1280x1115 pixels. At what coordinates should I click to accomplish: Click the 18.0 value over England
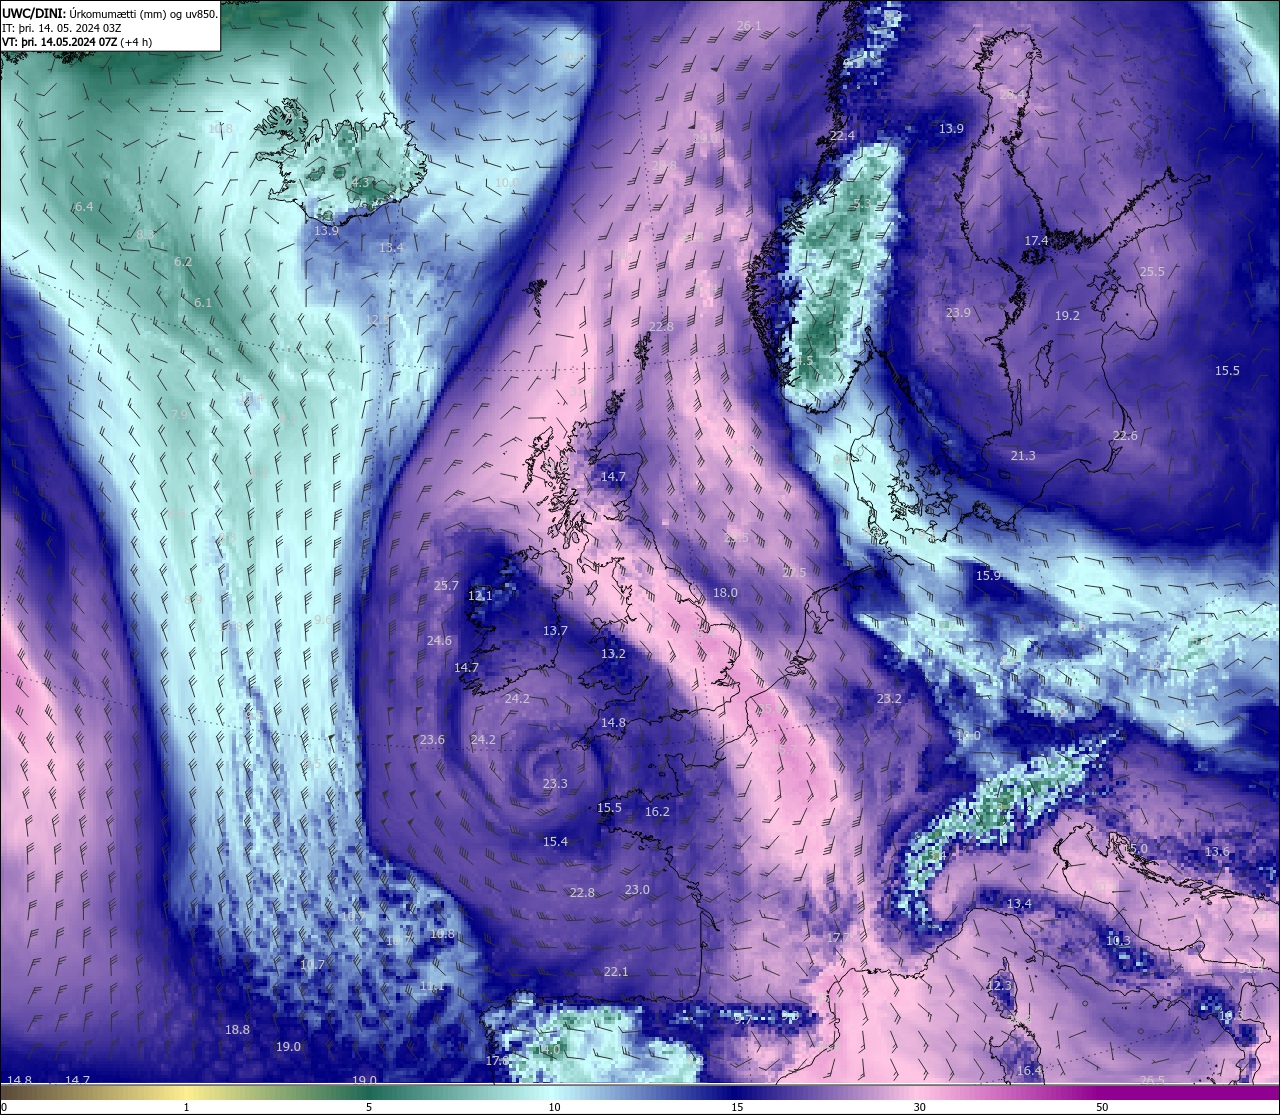pyautogui.click(x=725, y=592)
